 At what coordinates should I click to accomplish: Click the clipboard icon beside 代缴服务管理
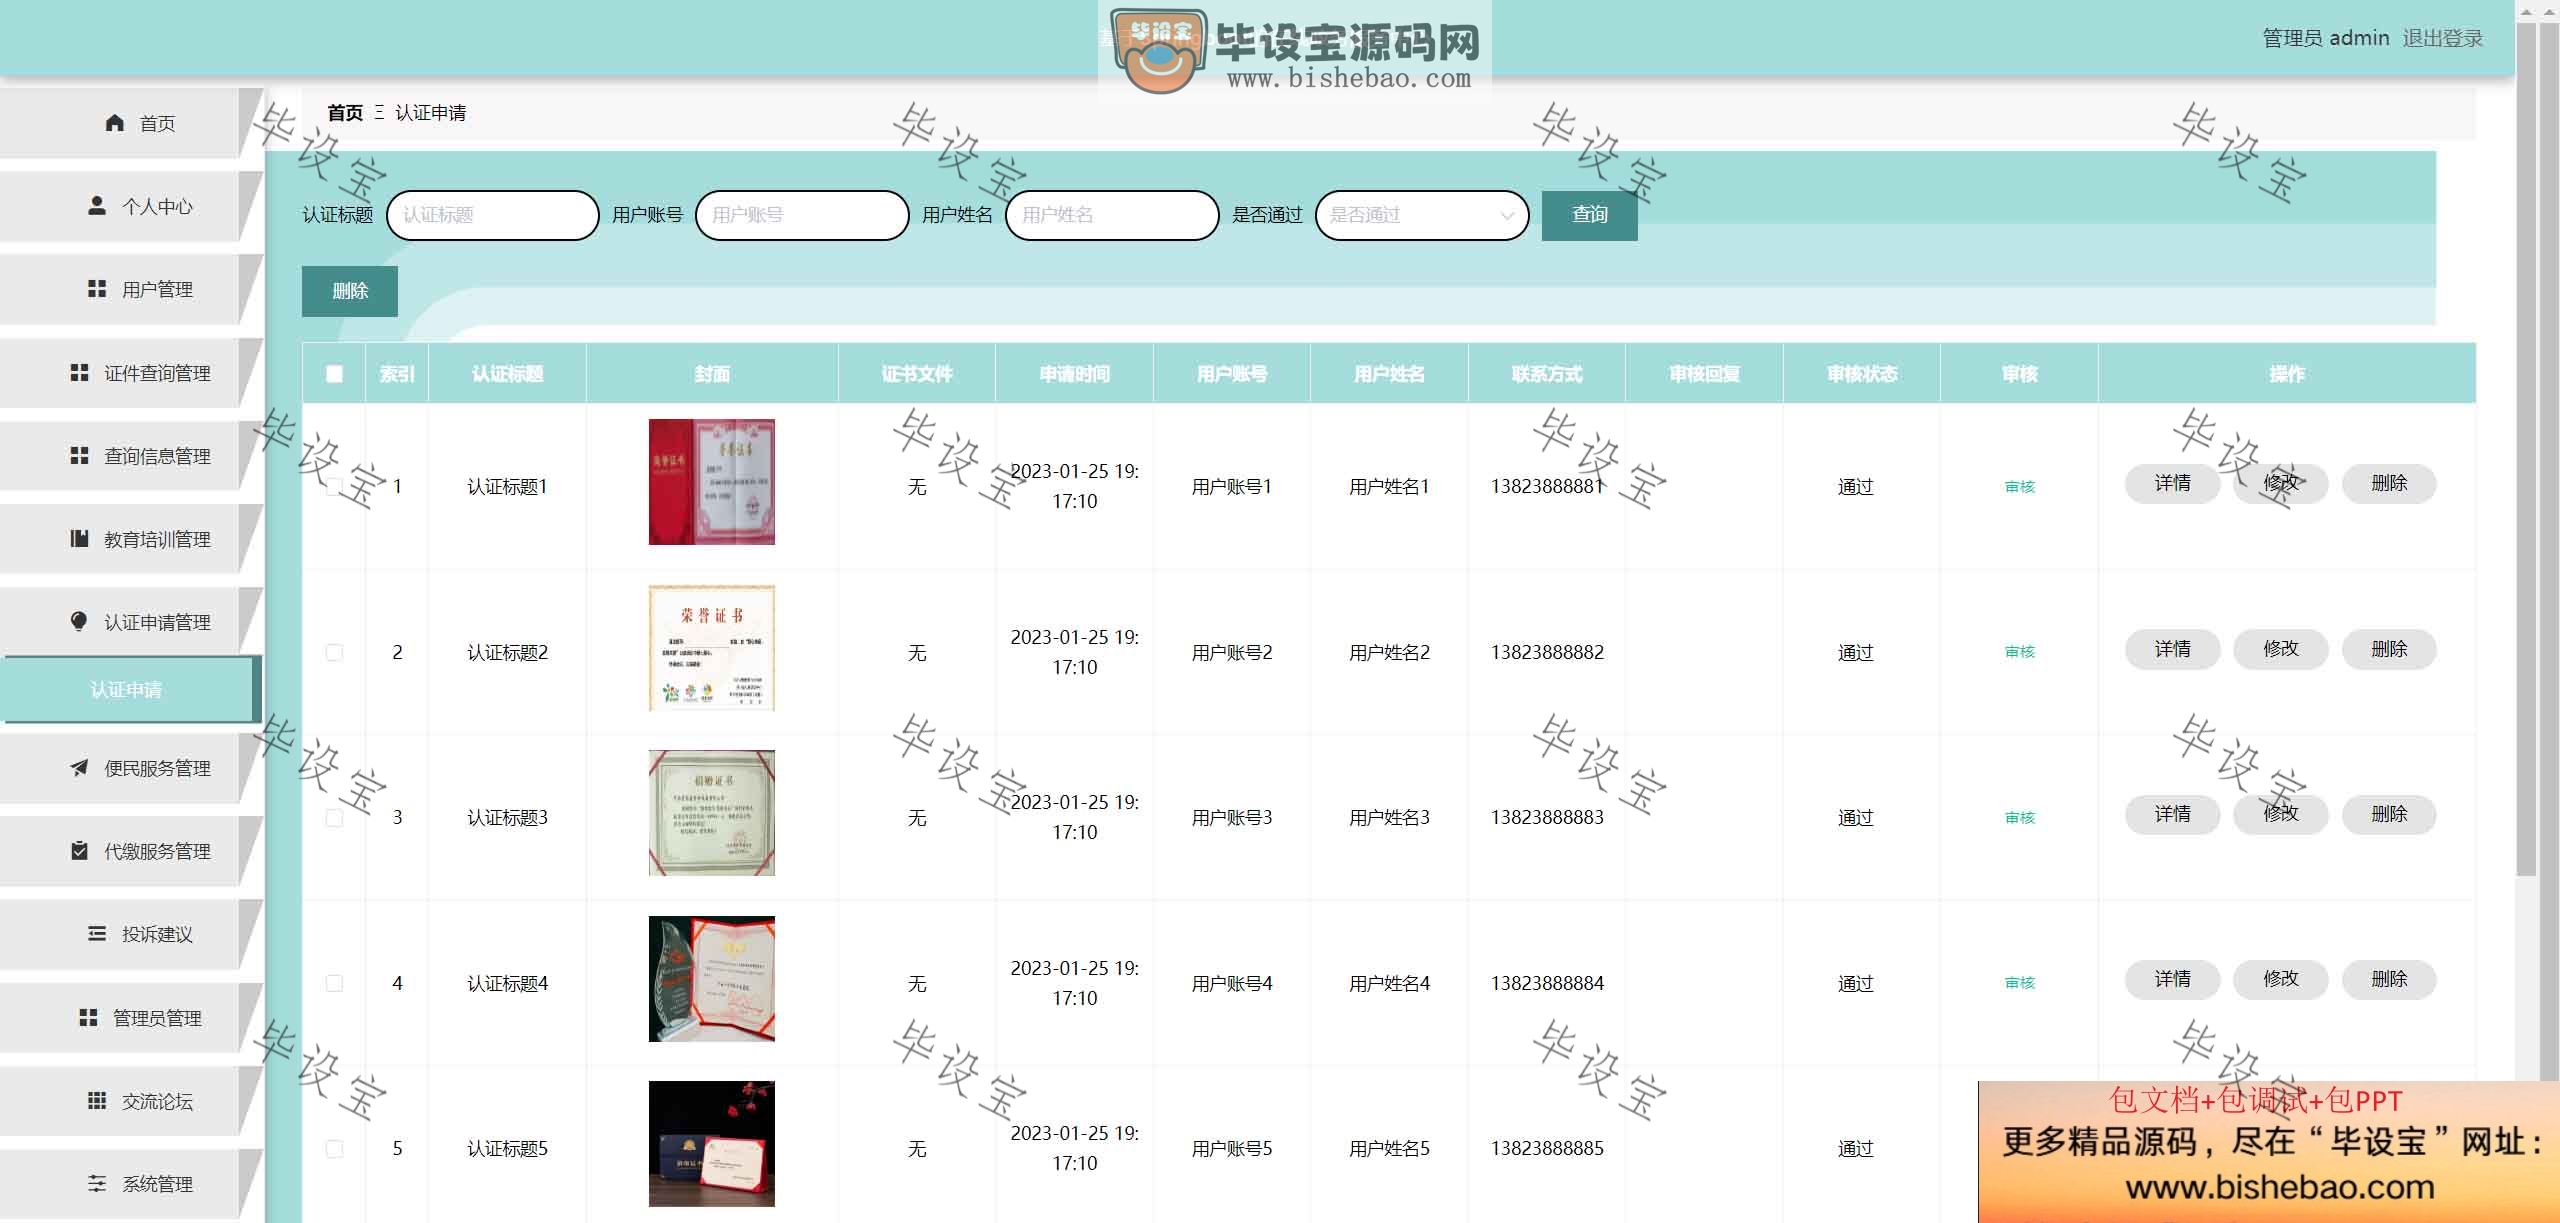pyautogui.click(x=79, y=850)
